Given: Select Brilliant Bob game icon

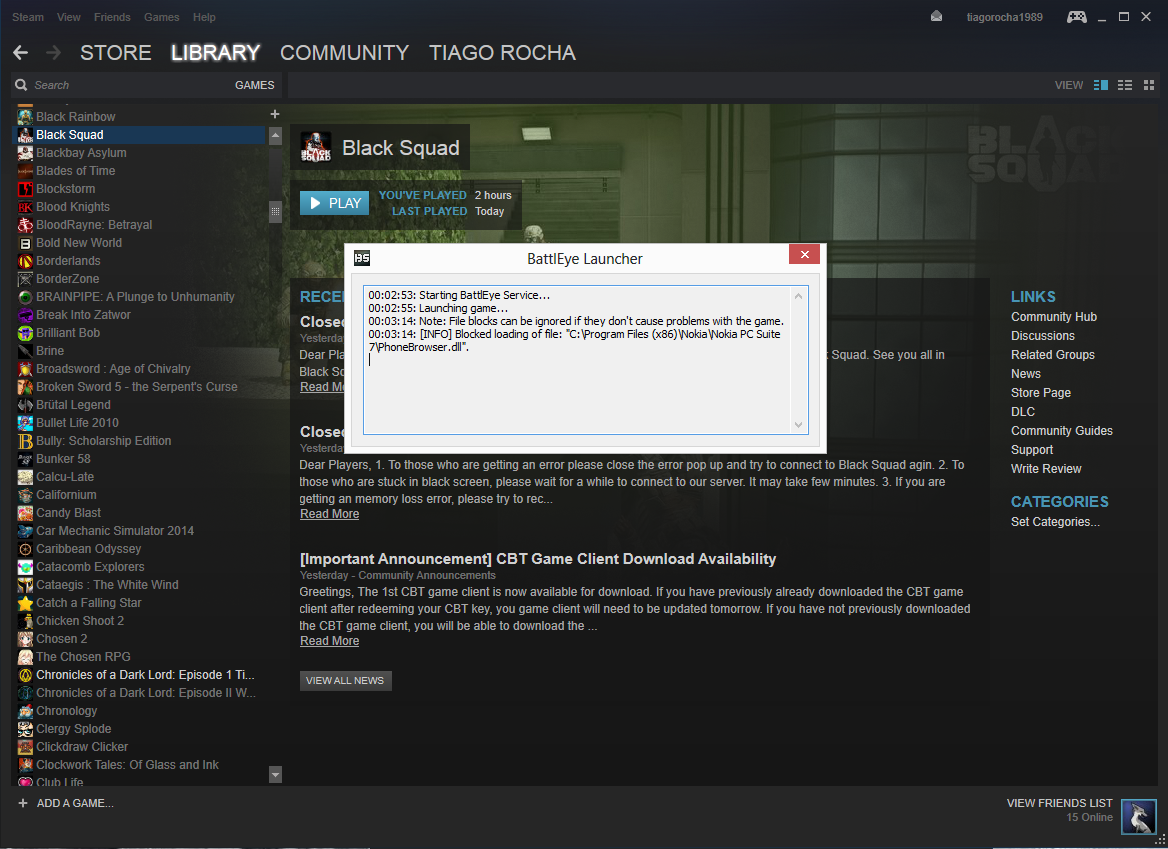Looking at the screenshot, I should 25,333.
